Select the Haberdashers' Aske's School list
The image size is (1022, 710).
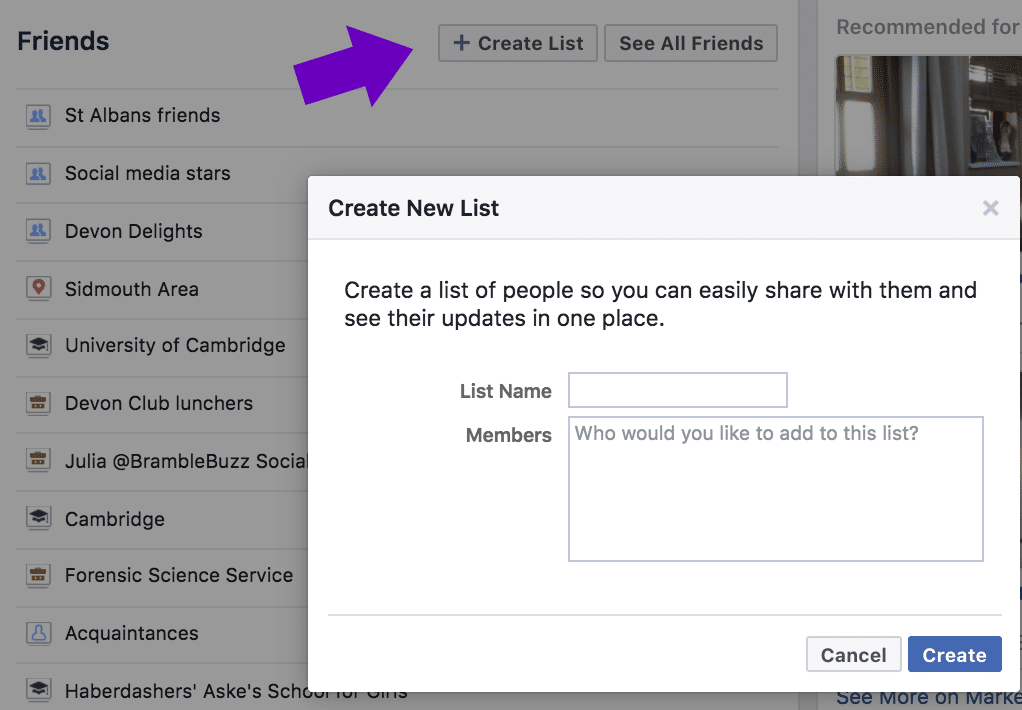point(236,690)
